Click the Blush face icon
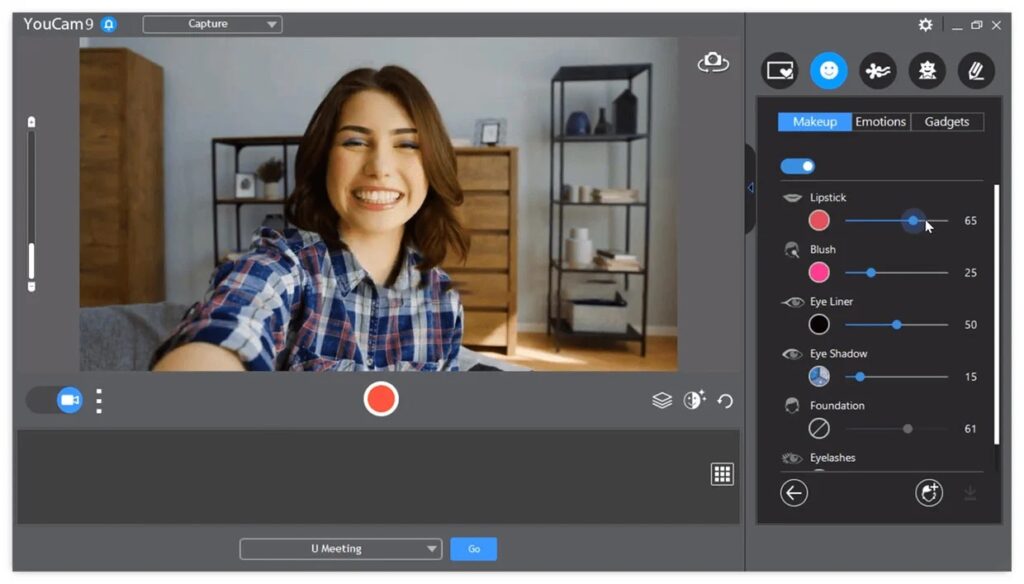This screenshot has width=1024, height=584. point(792,250)
